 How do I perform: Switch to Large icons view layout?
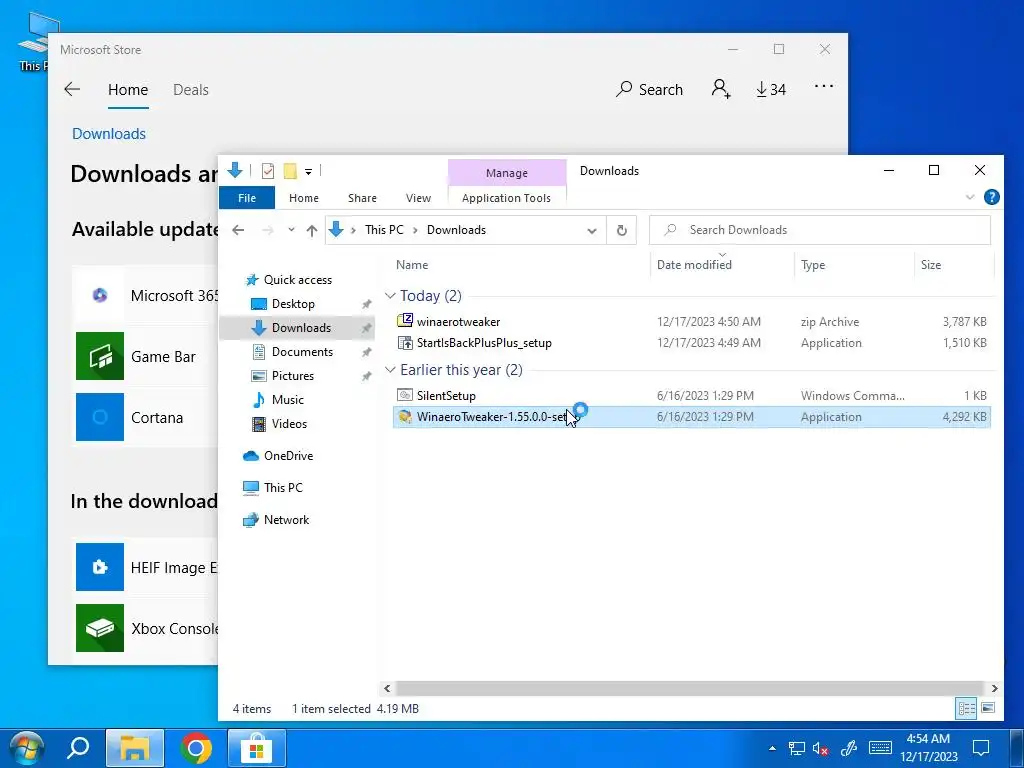click(x=988, y=708)
